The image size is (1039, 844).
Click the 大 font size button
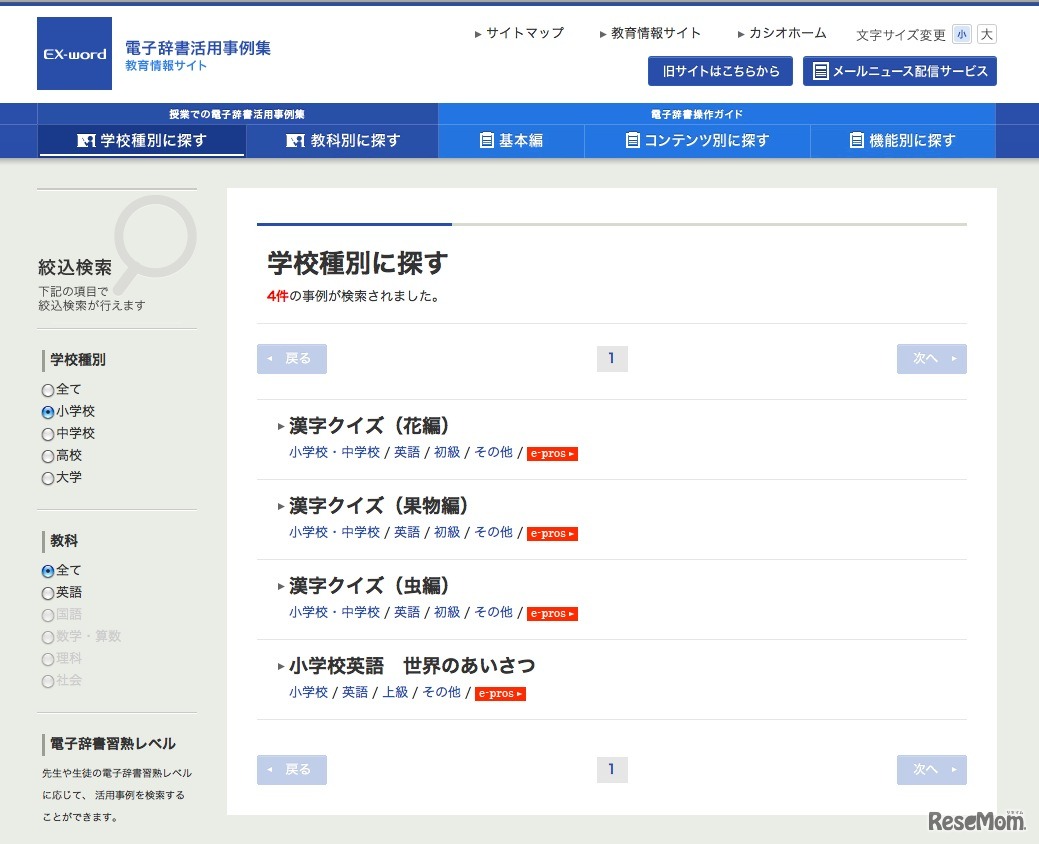986,34
